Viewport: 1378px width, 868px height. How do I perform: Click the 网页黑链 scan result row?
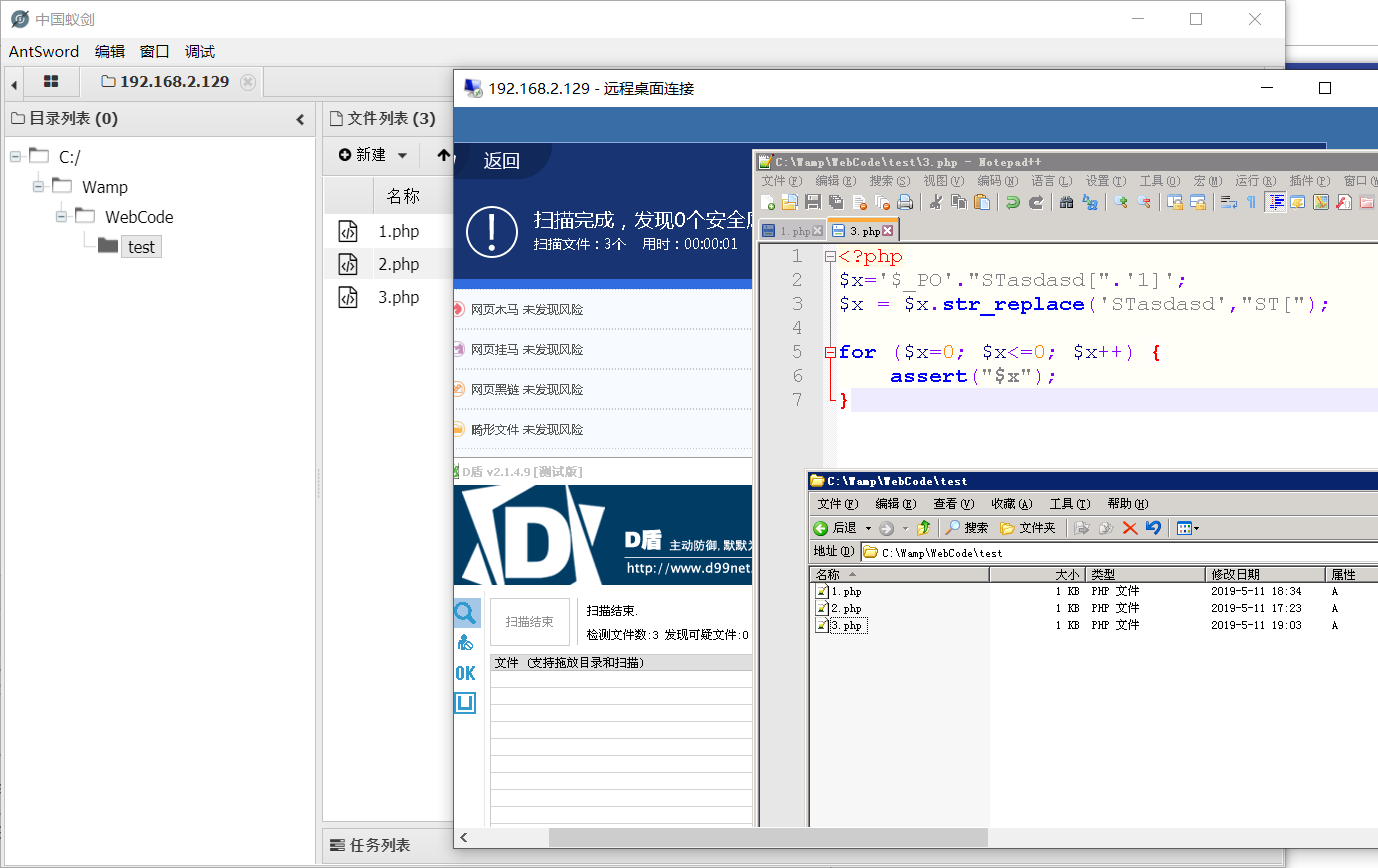click(602, 389)
